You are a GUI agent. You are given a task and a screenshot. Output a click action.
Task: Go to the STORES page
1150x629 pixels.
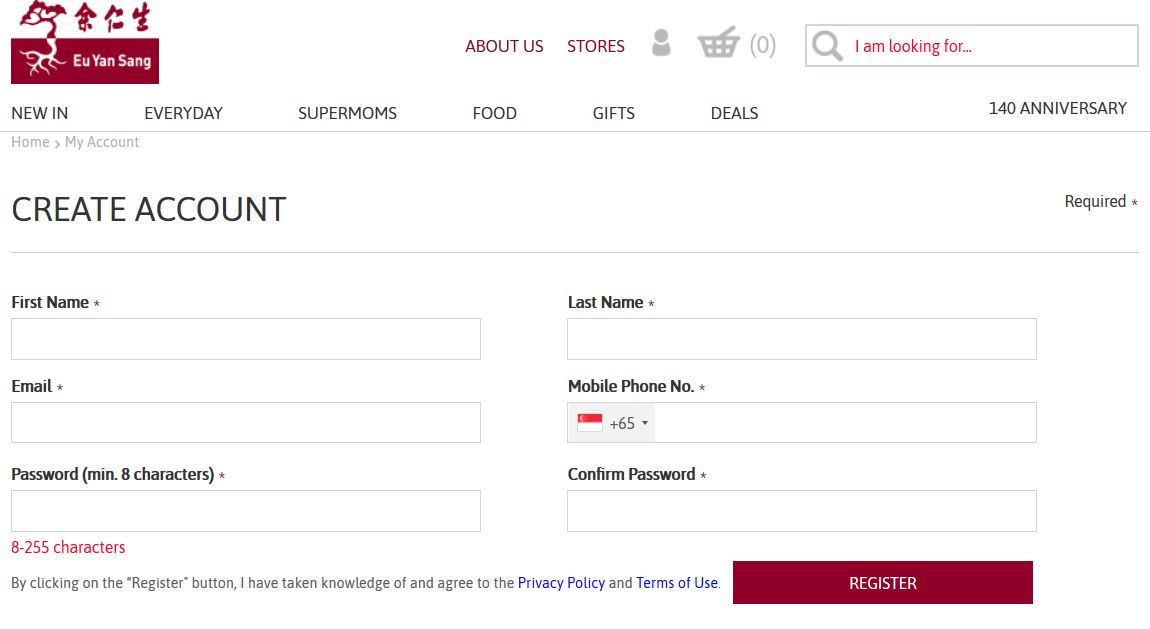click(595, 46)
